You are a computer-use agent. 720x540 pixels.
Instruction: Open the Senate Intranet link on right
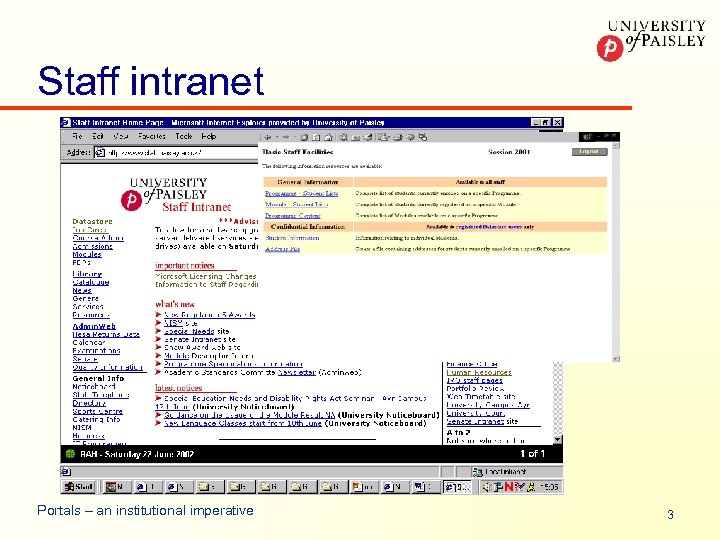pos(475,421)
